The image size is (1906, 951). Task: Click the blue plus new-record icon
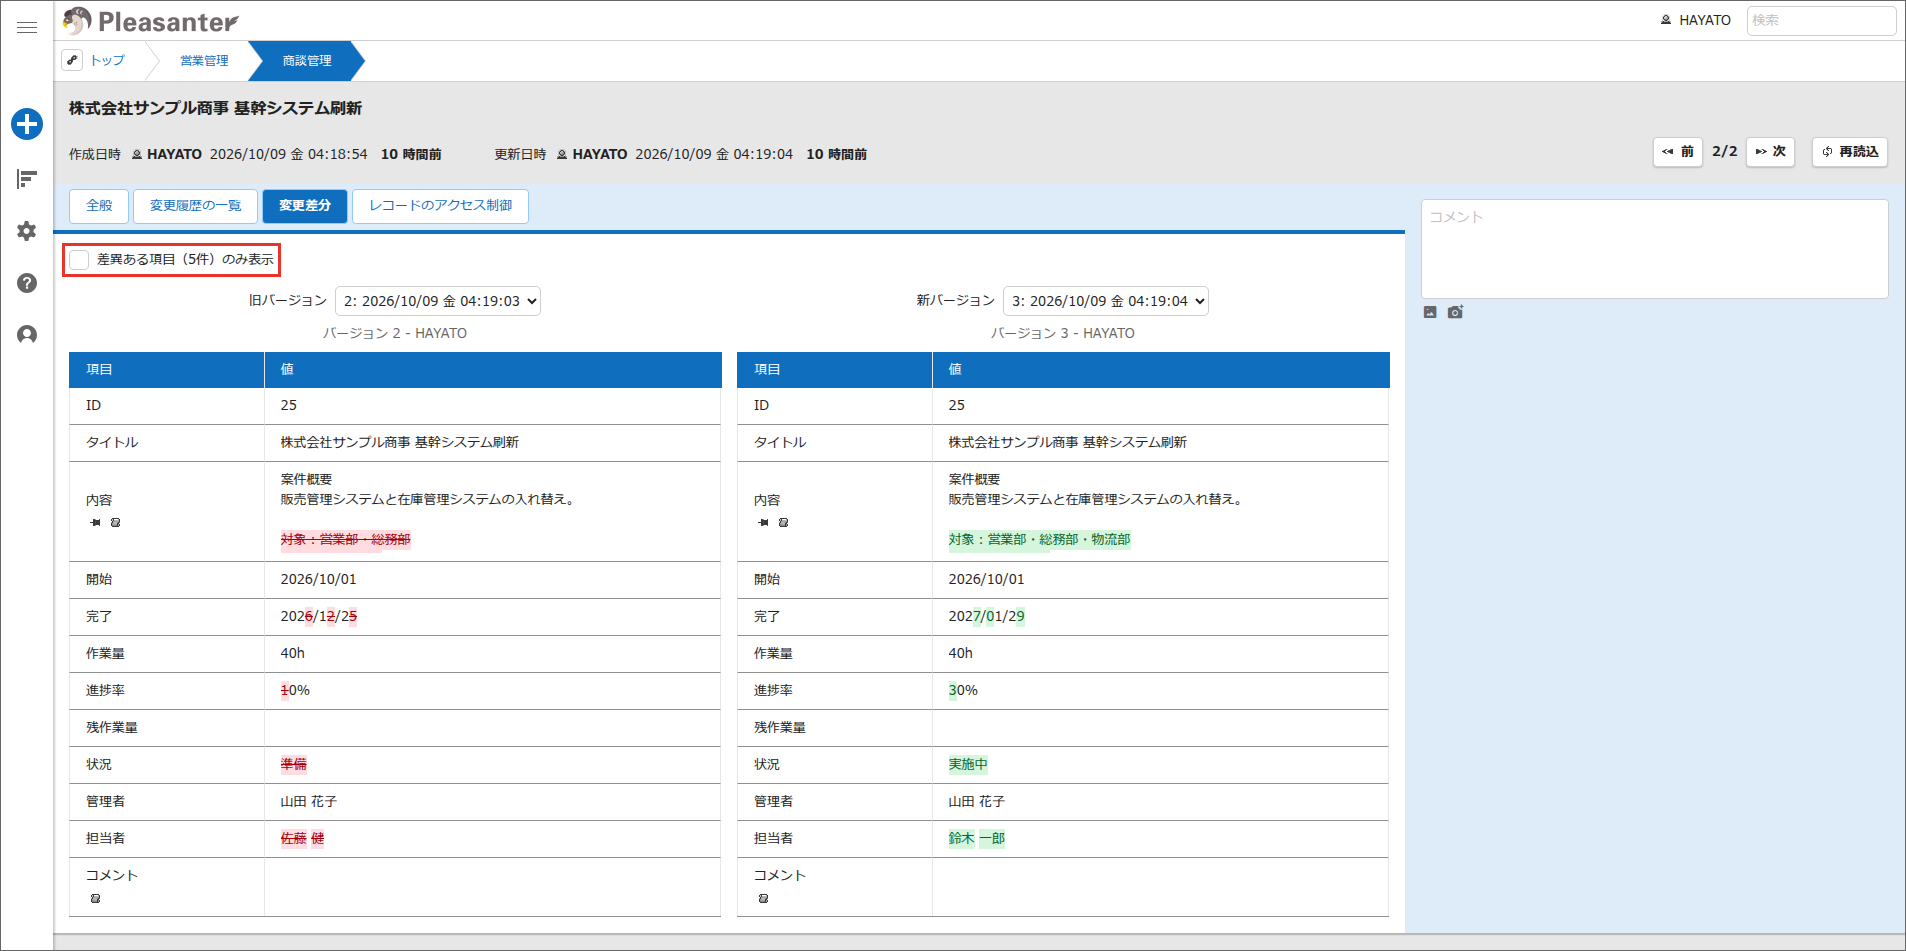pyautogui.click(x=27, y=124)
